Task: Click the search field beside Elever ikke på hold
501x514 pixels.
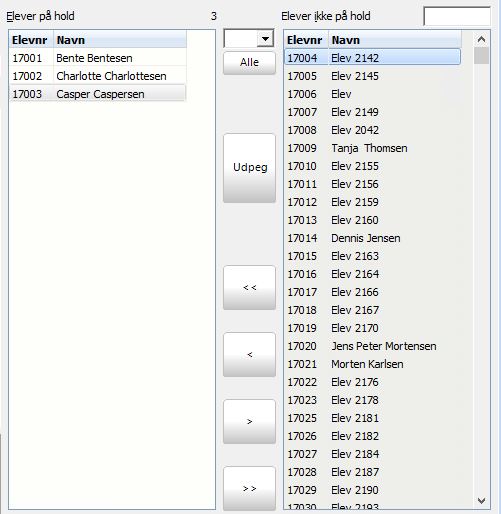Action: tap(457, 16)
